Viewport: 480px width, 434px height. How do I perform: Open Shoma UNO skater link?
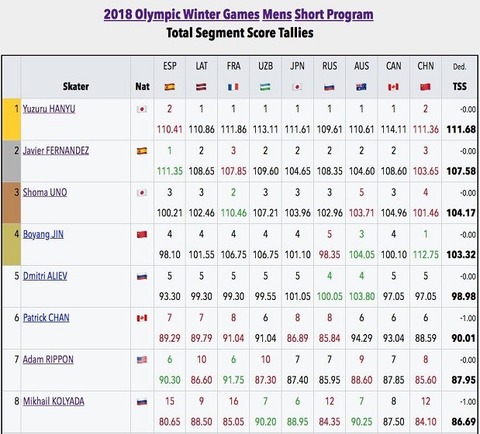pyautogui.click(x=45, y=192)
